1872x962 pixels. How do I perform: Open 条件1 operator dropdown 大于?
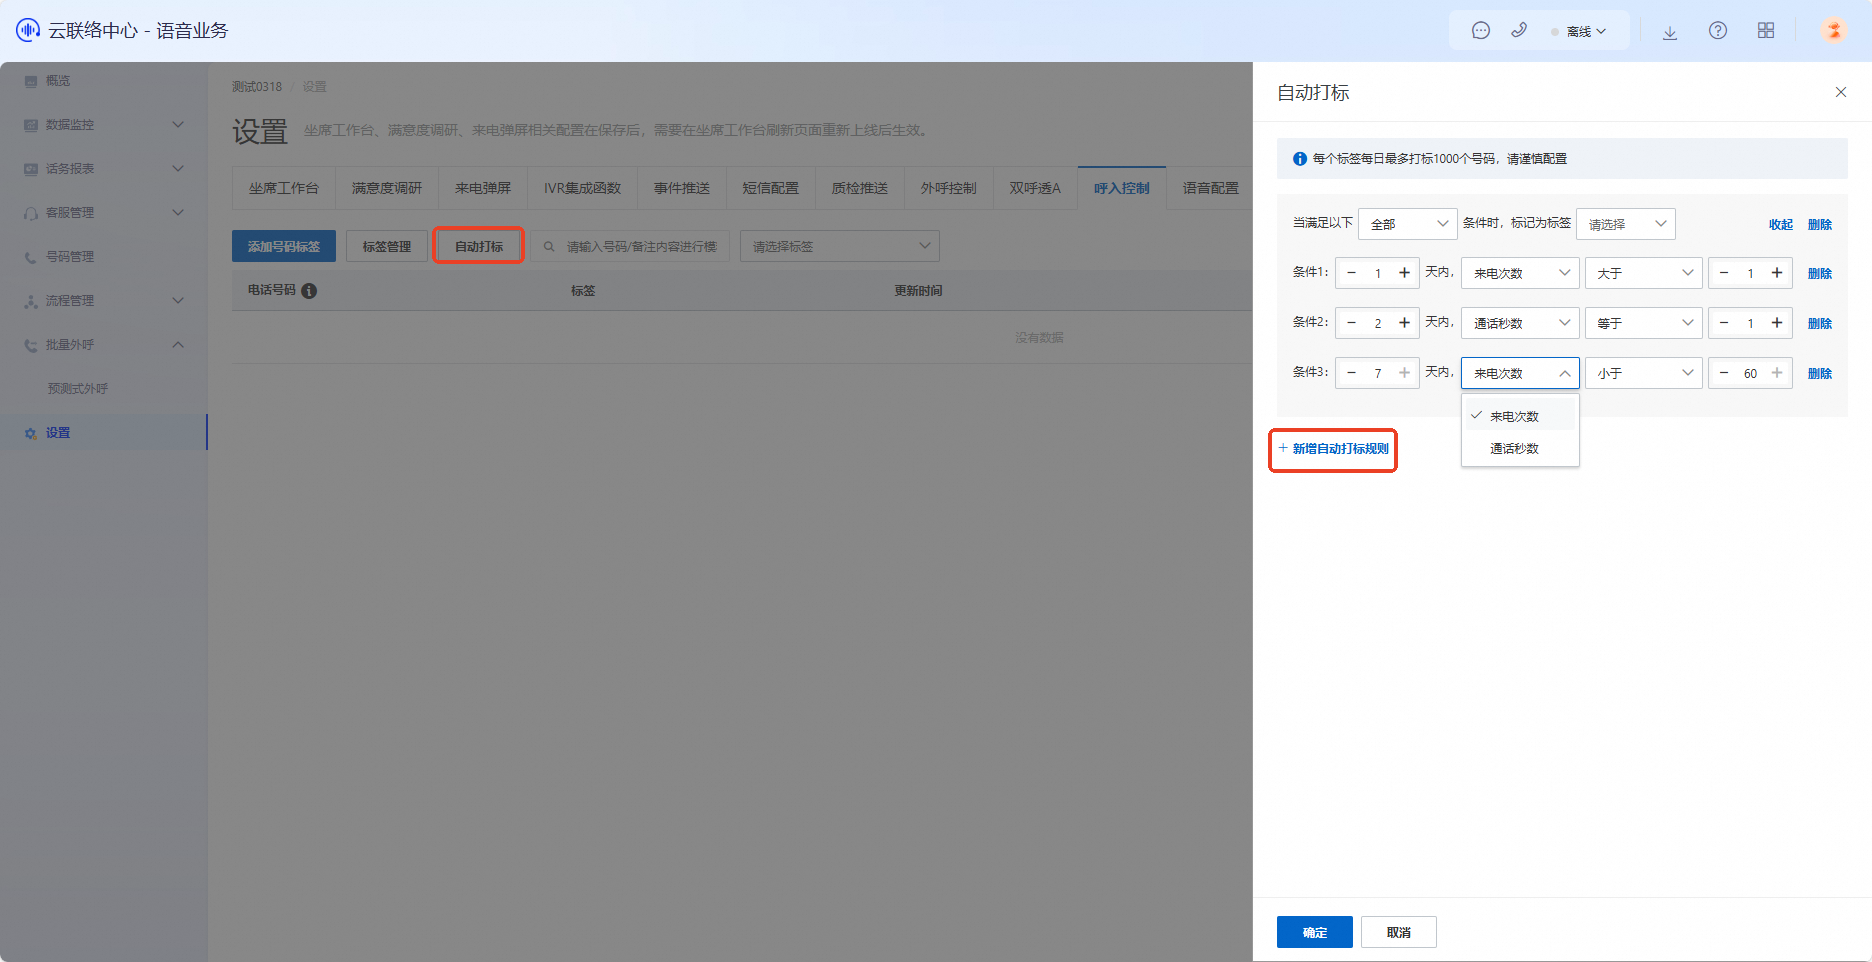point(1644,273)
